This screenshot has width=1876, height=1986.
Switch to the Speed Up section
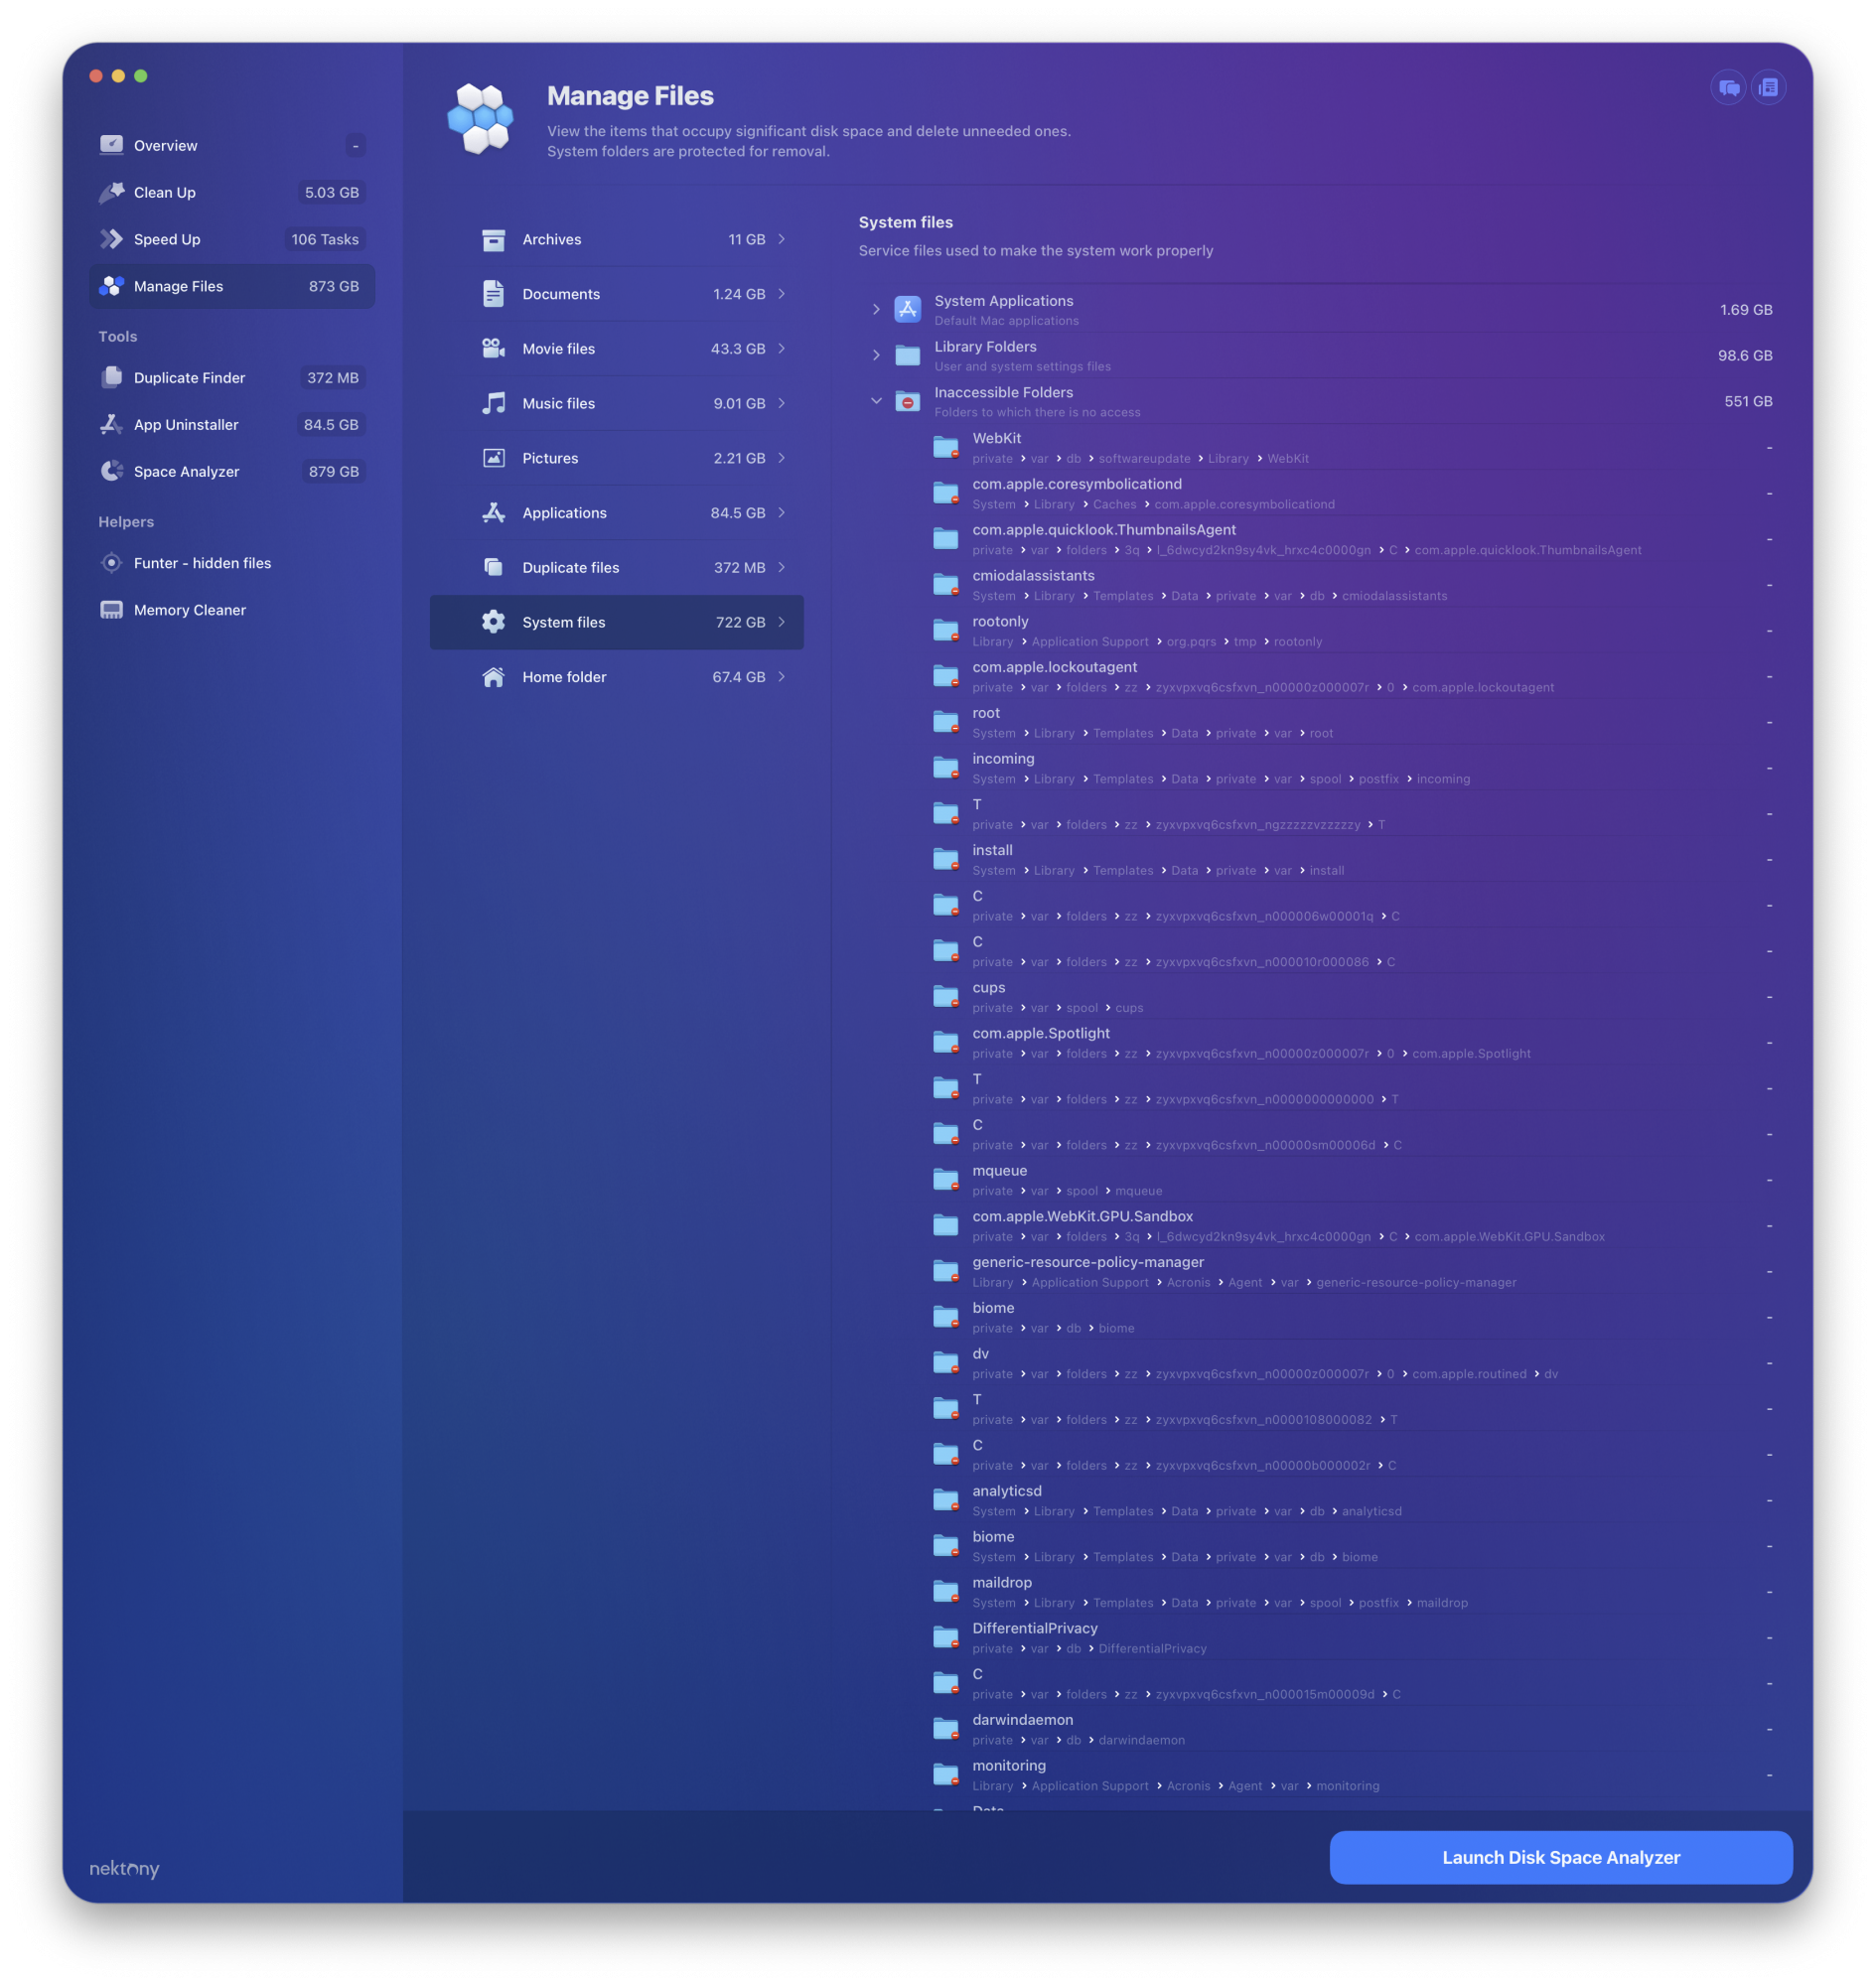tap(232, 239)
